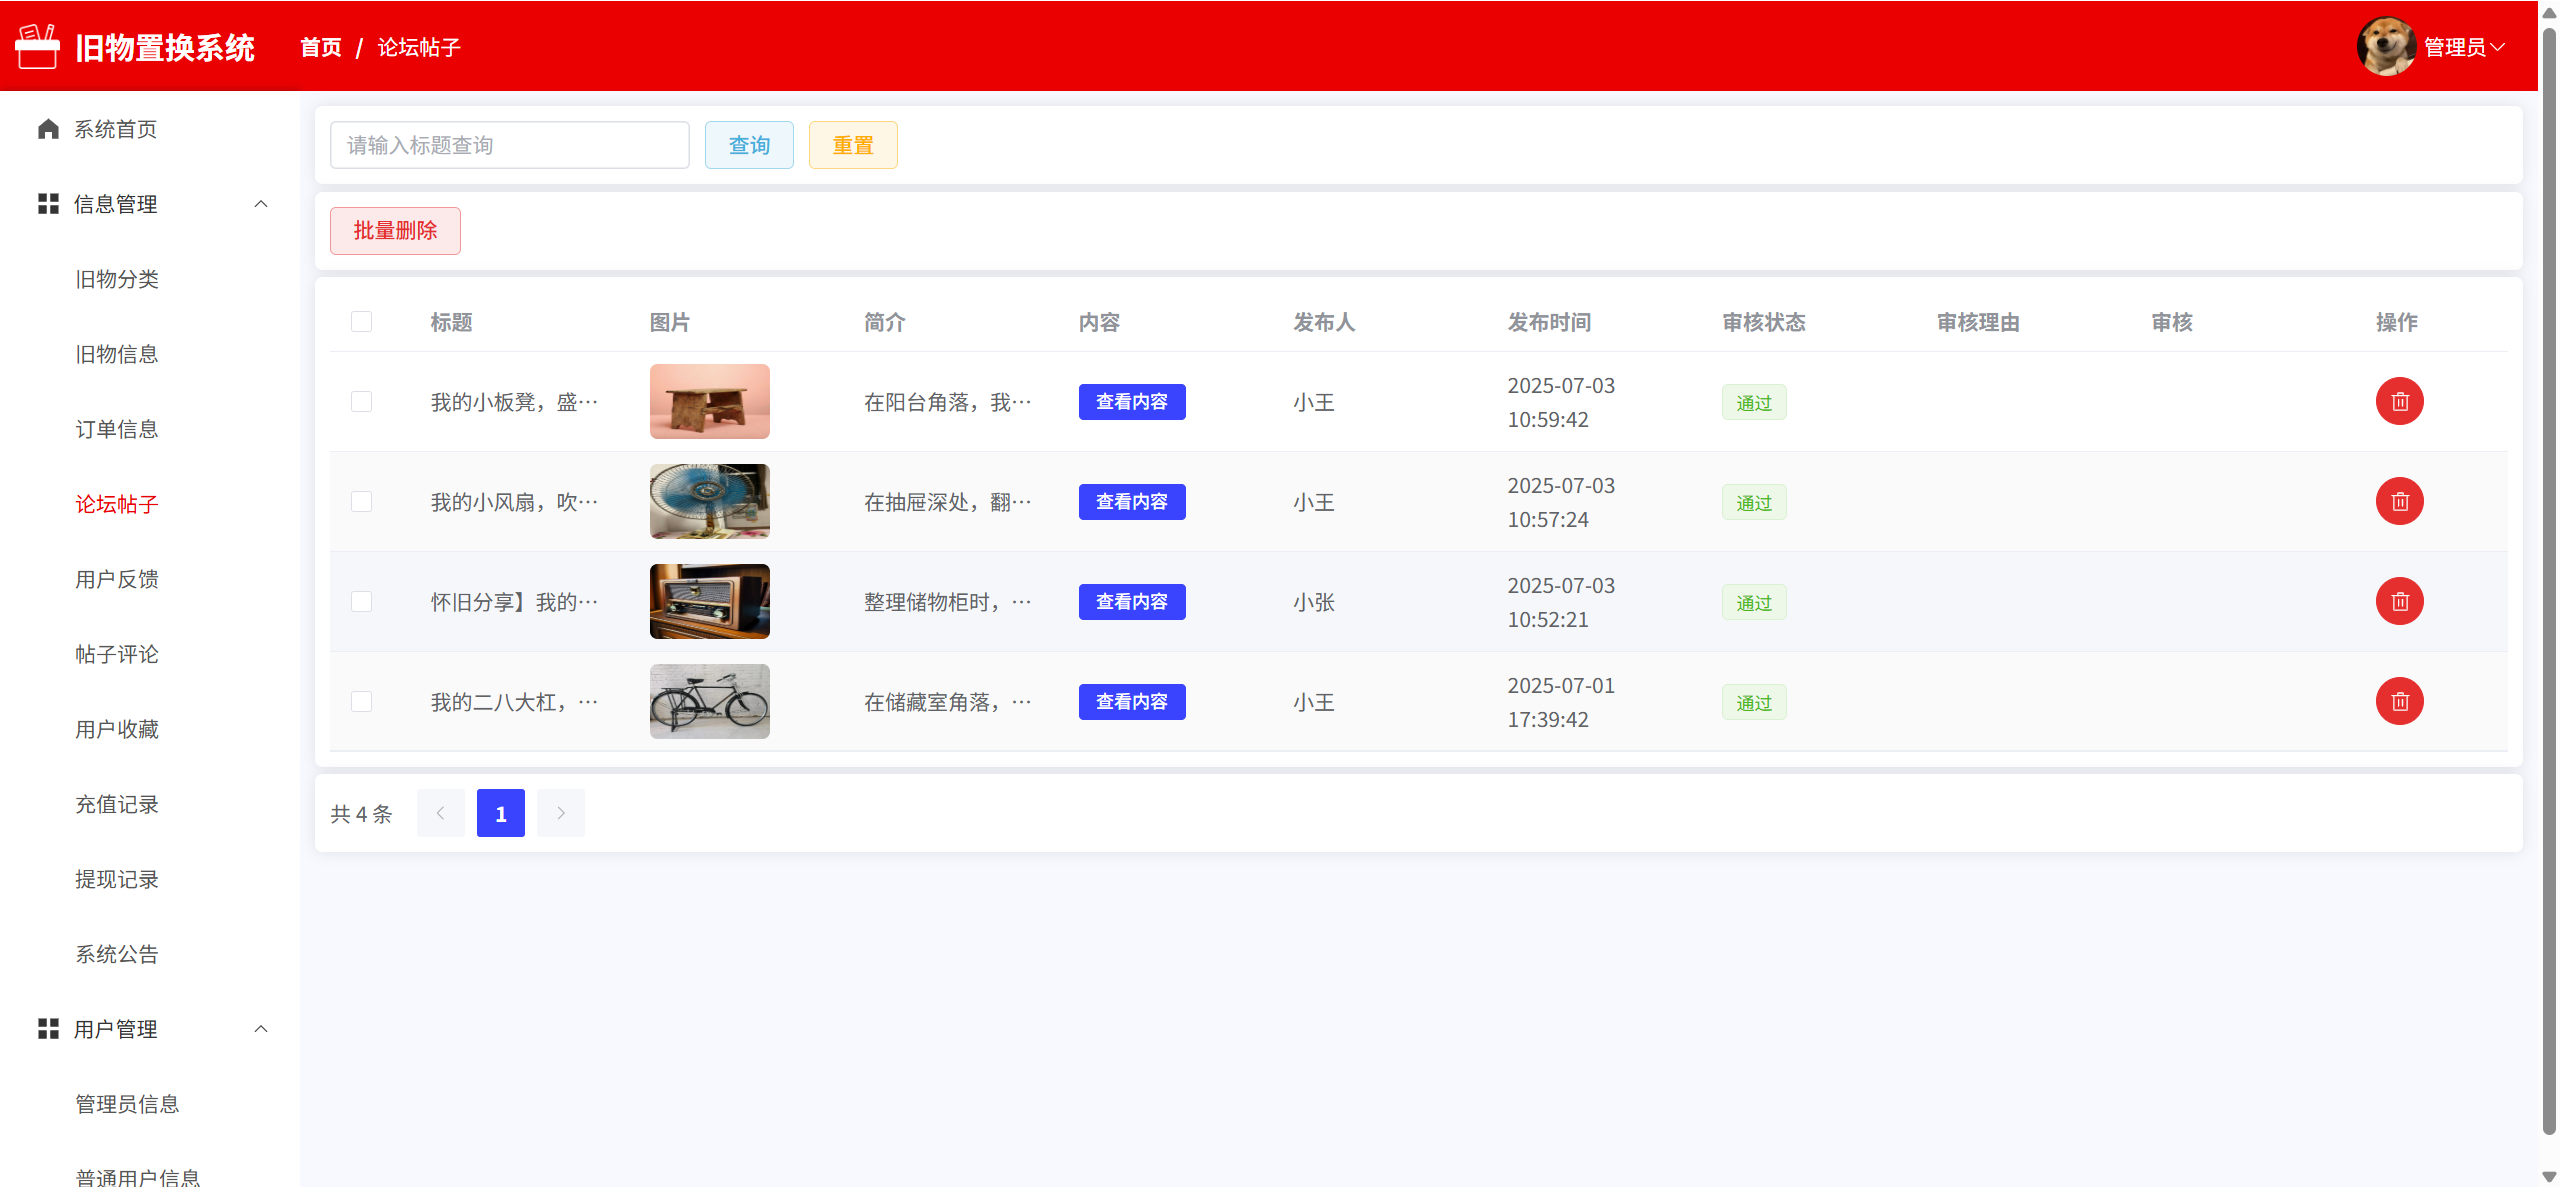The width and height of the screenshot is (2560, 1187).
Task: Open the 管理员 account dropdown
Action: [2463, 47]
